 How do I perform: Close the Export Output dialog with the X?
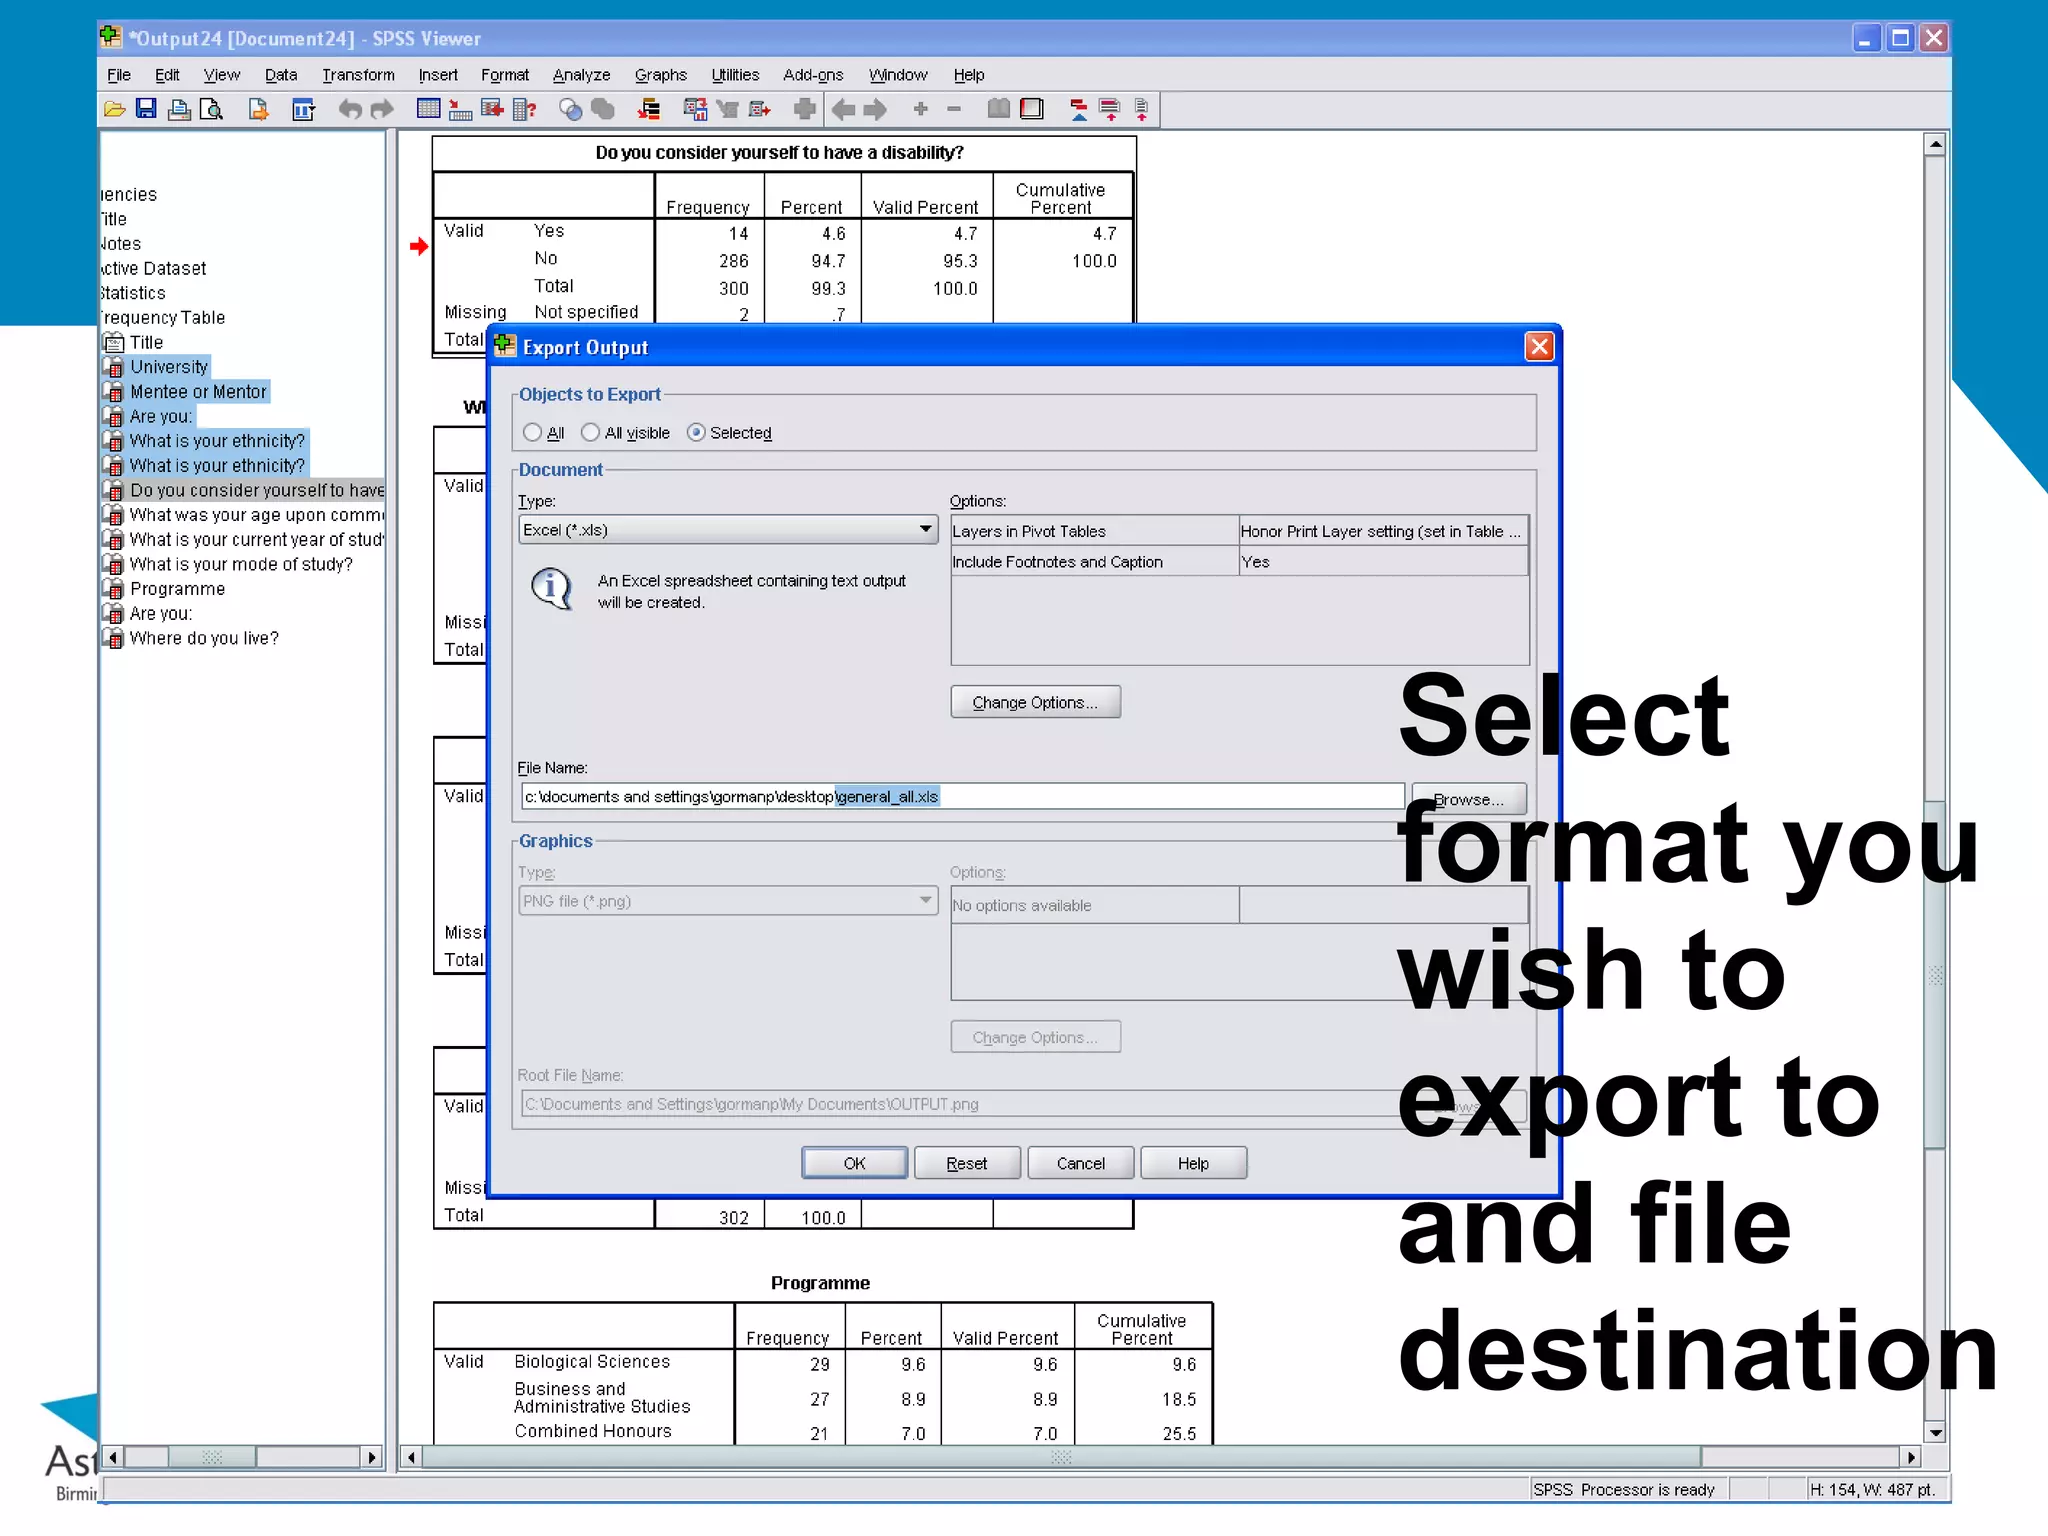pyautogui.click(x=1539, y=347)
